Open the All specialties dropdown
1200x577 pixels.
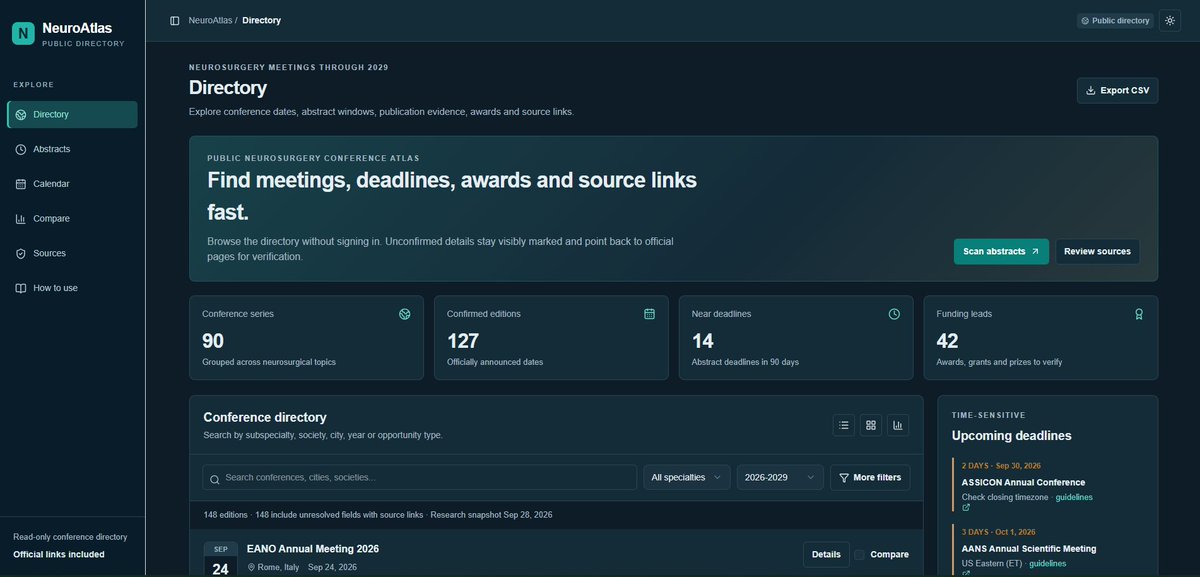coord(686,477)
